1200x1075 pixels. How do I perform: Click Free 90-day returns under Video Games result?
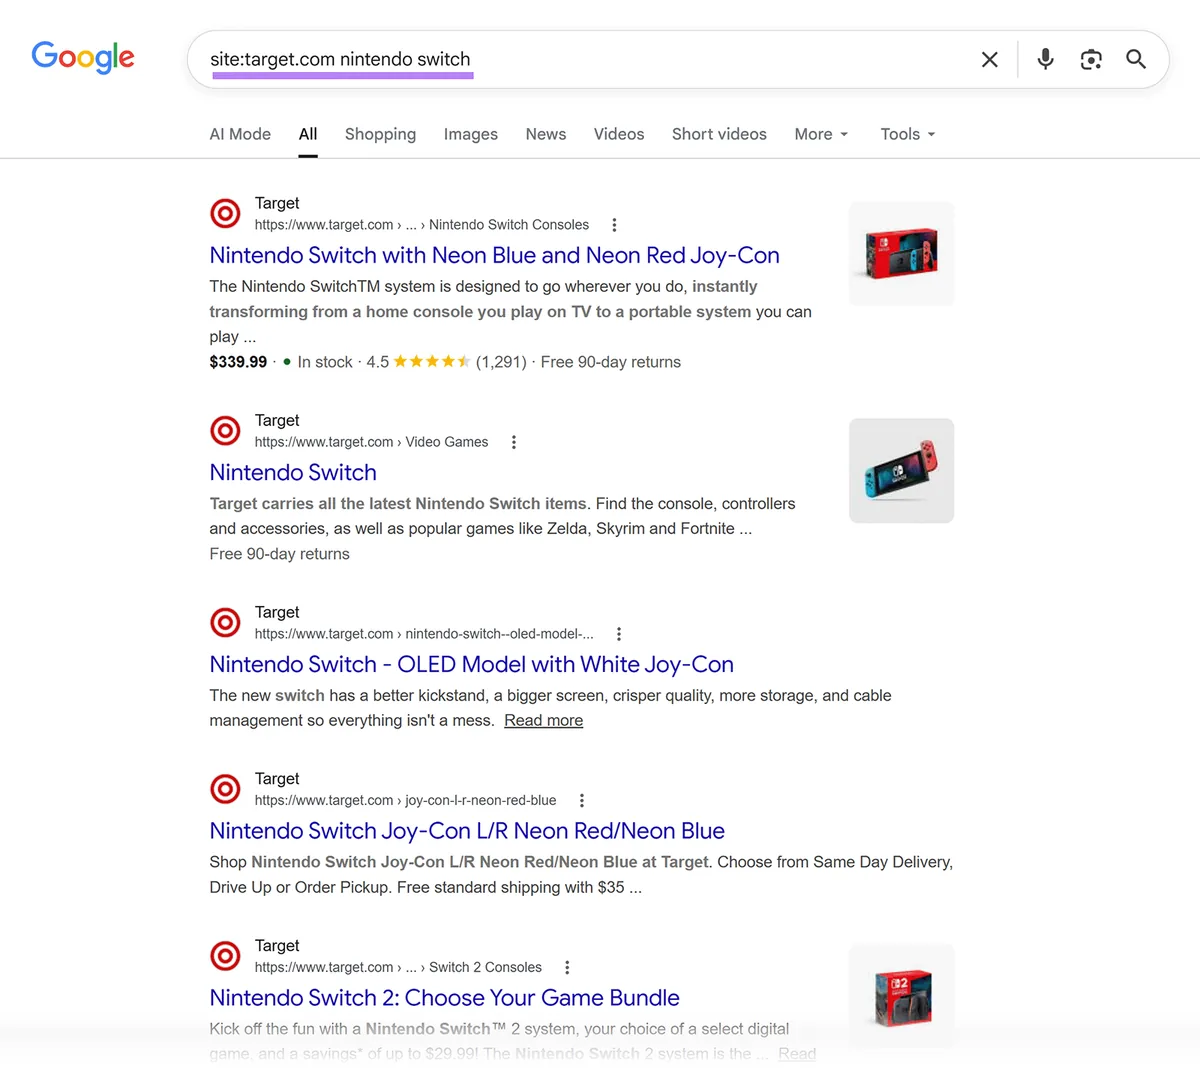279,554
